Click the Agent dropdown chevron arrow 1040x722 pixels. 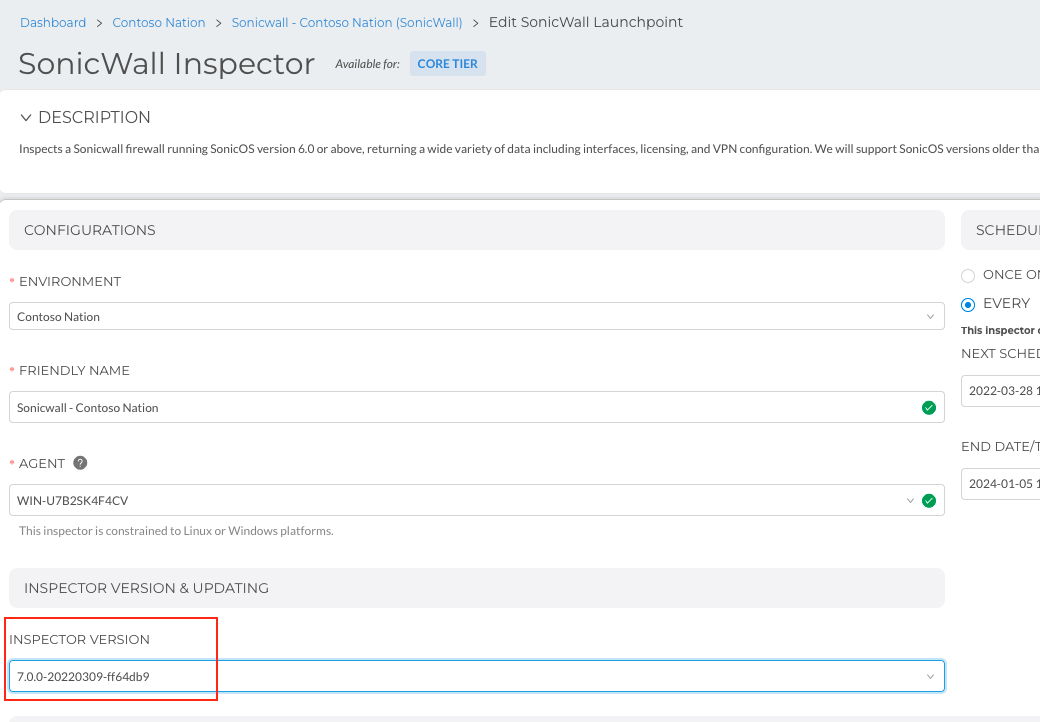(x=910, y=501)
